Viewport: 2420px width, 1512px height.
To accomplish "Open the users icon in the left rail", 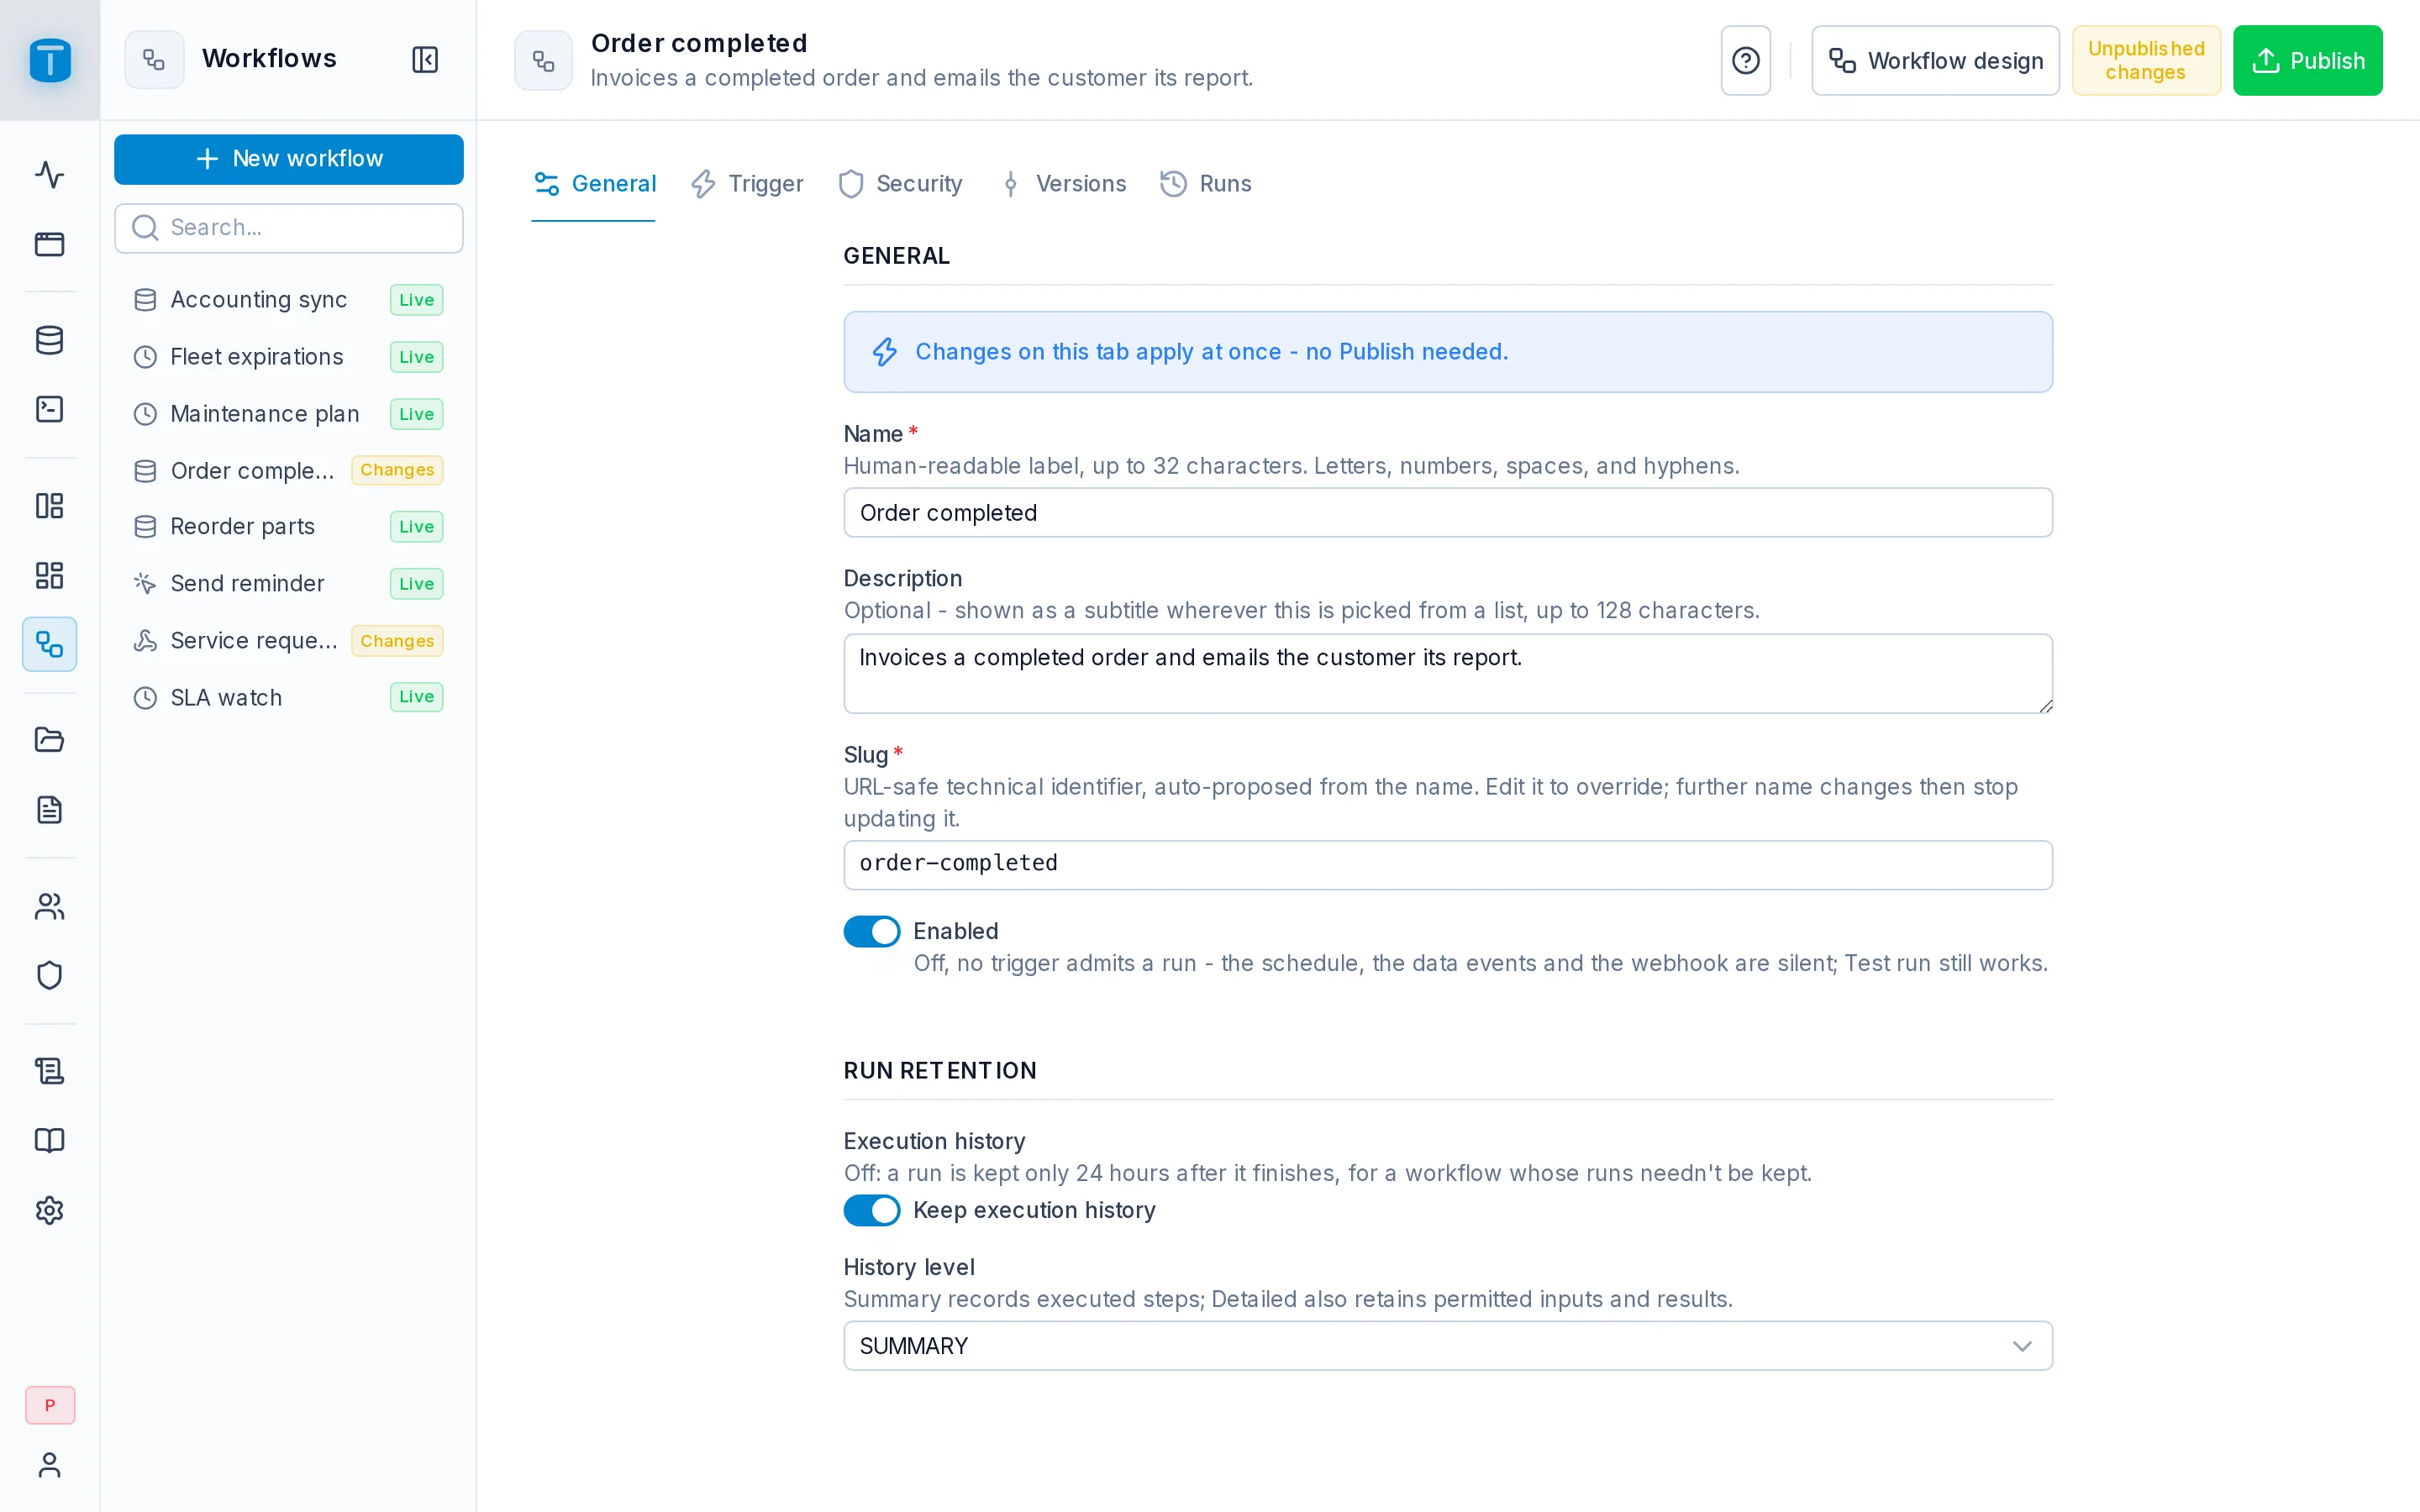I will 50,906.
